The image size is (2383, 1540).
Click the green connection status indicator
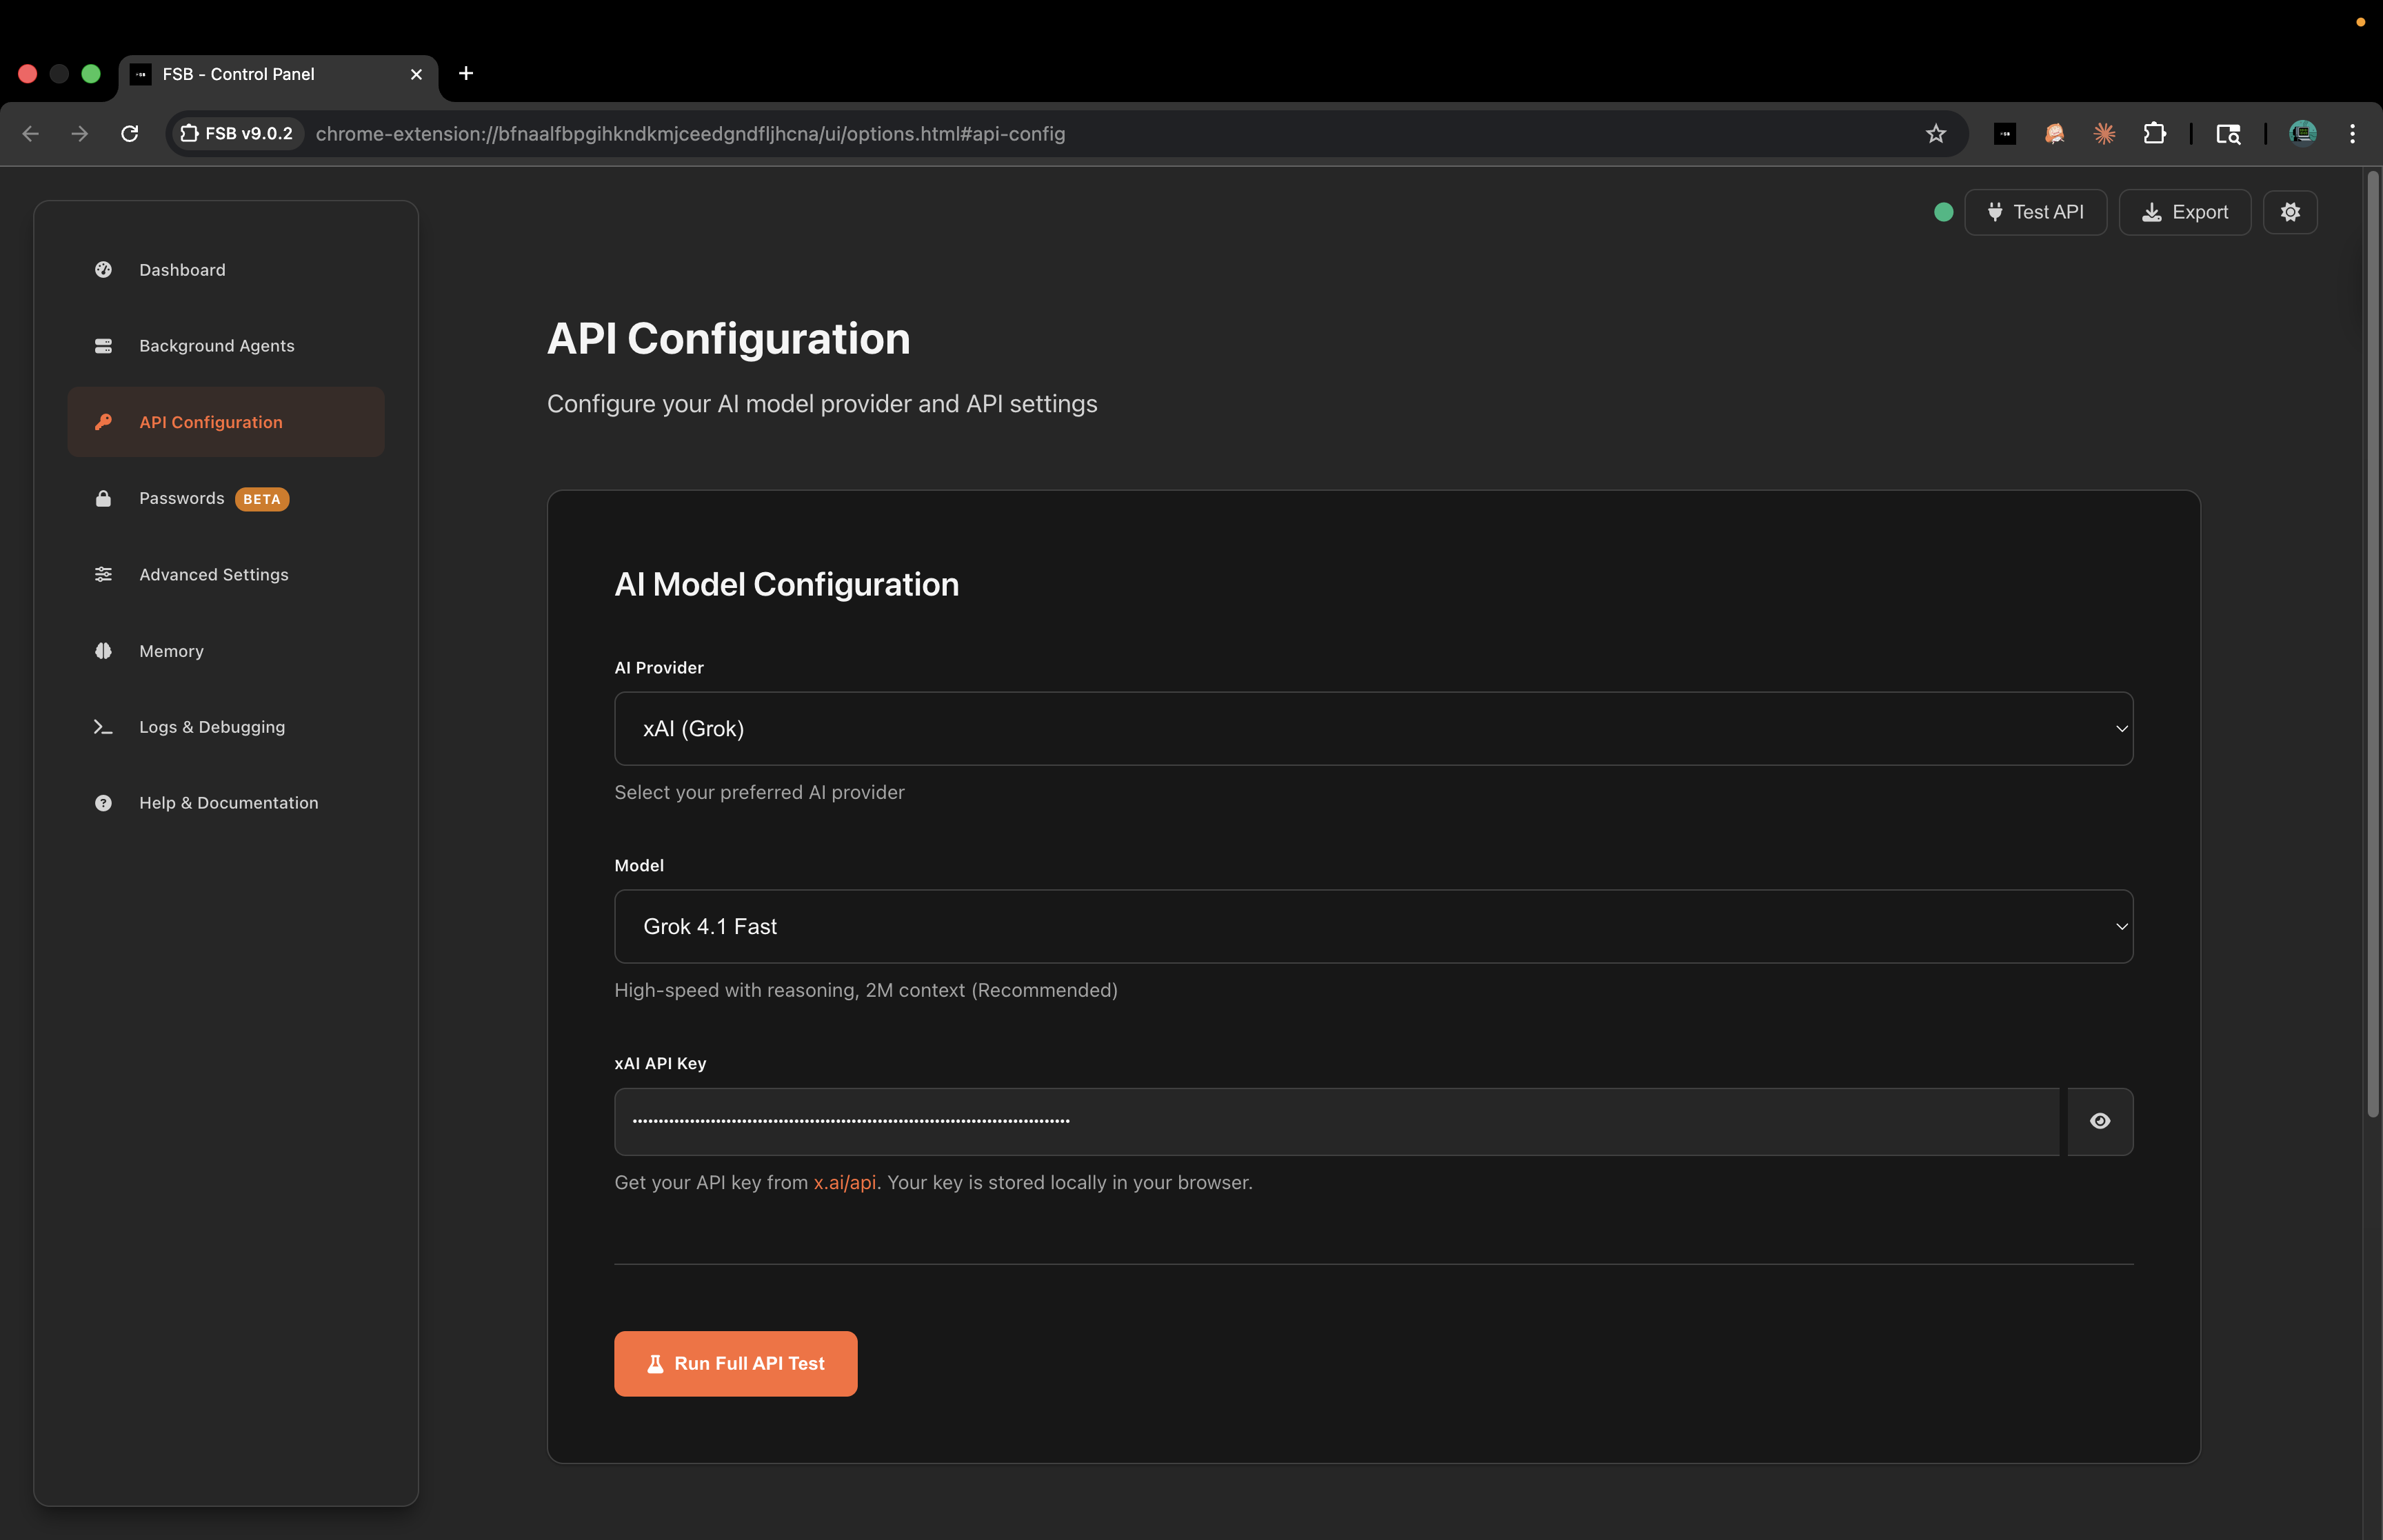[1943, 212]
